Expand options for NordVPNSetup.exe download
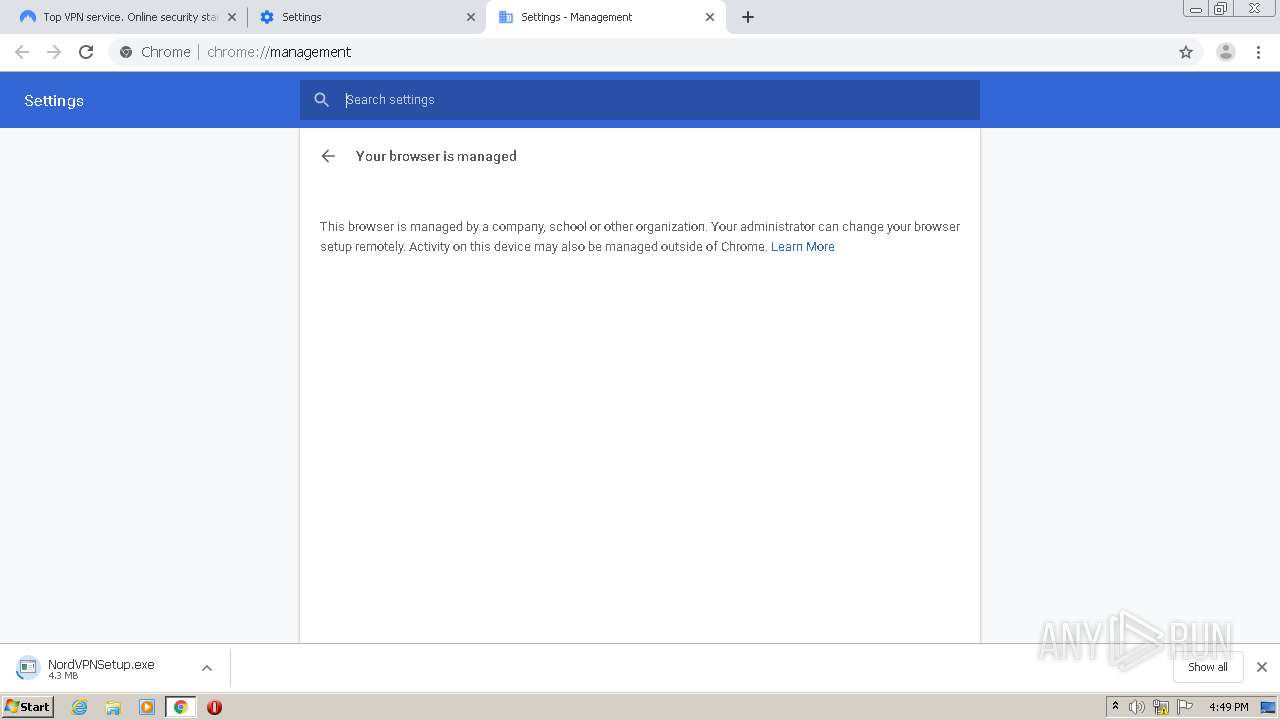Viewport: 1280px width, 720px height. click(207, 668)
